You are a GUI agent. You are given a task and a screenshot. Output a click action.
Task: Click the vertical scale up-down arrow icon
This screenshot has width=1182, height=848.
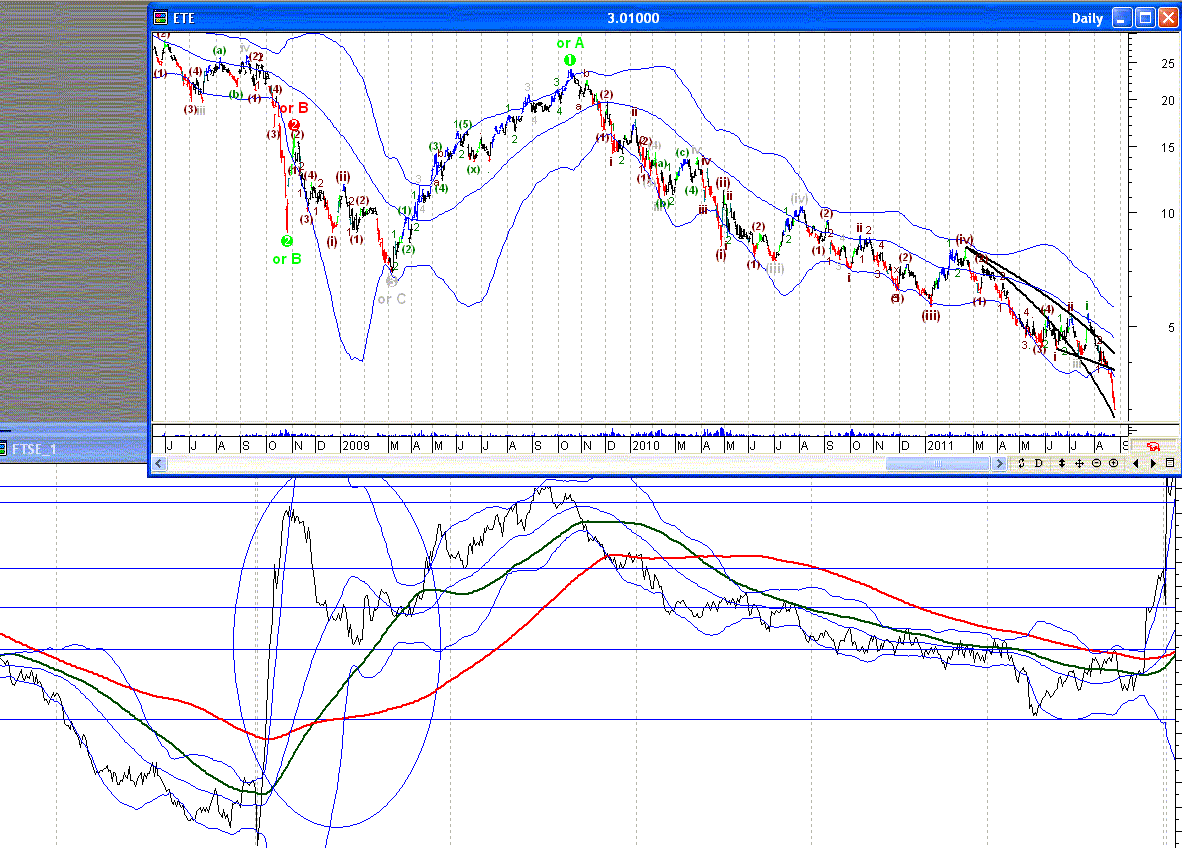pyautogui.click(x=1061, y=463)
